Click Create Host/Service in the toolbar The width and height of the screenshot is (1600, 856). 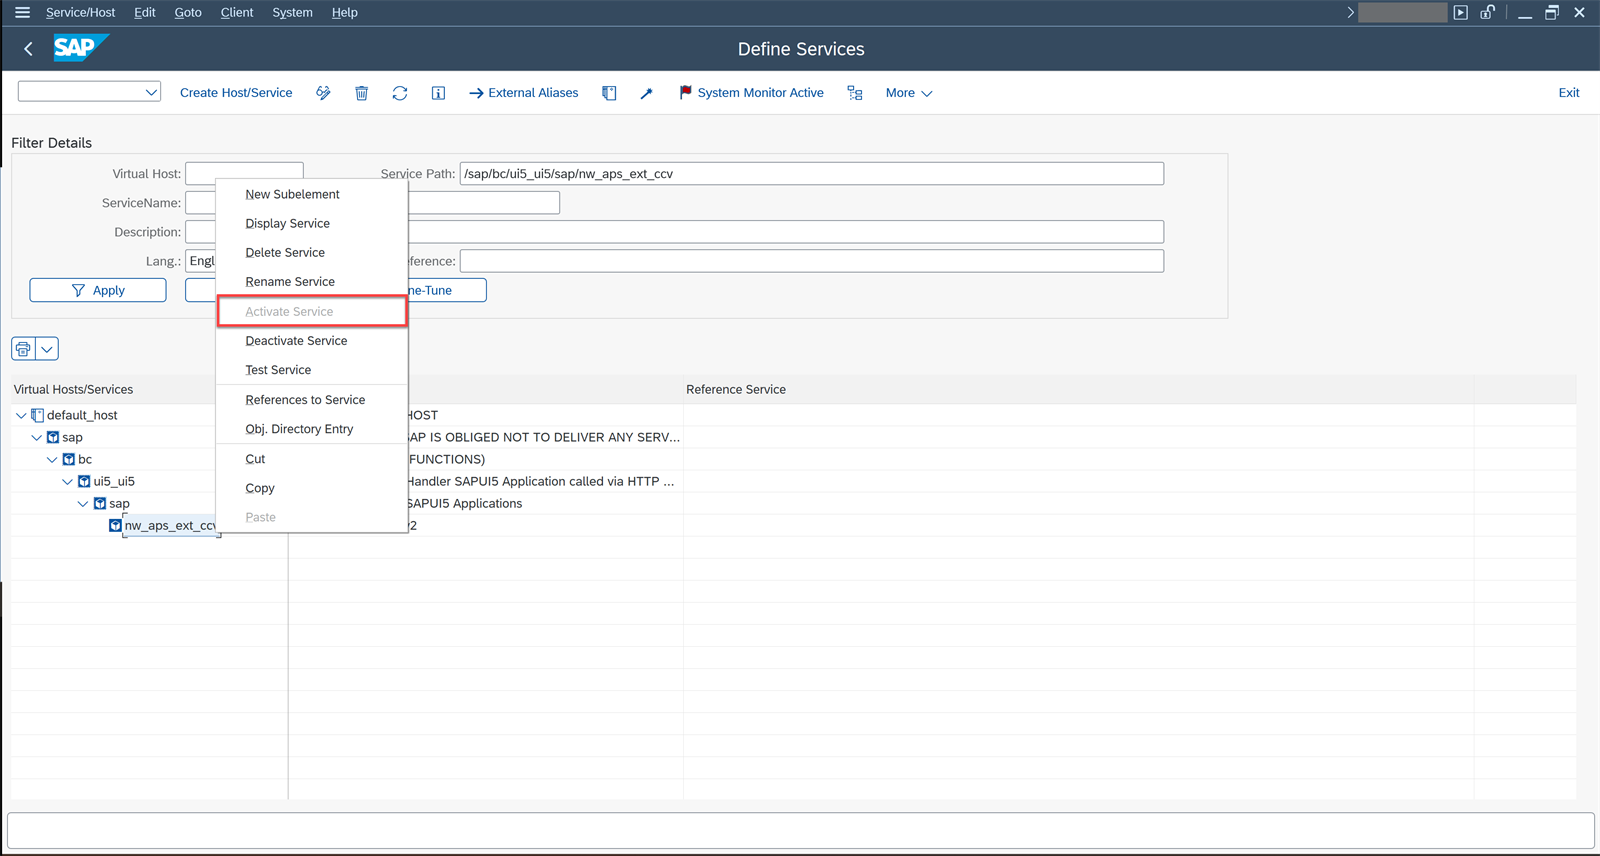(236, 93)
